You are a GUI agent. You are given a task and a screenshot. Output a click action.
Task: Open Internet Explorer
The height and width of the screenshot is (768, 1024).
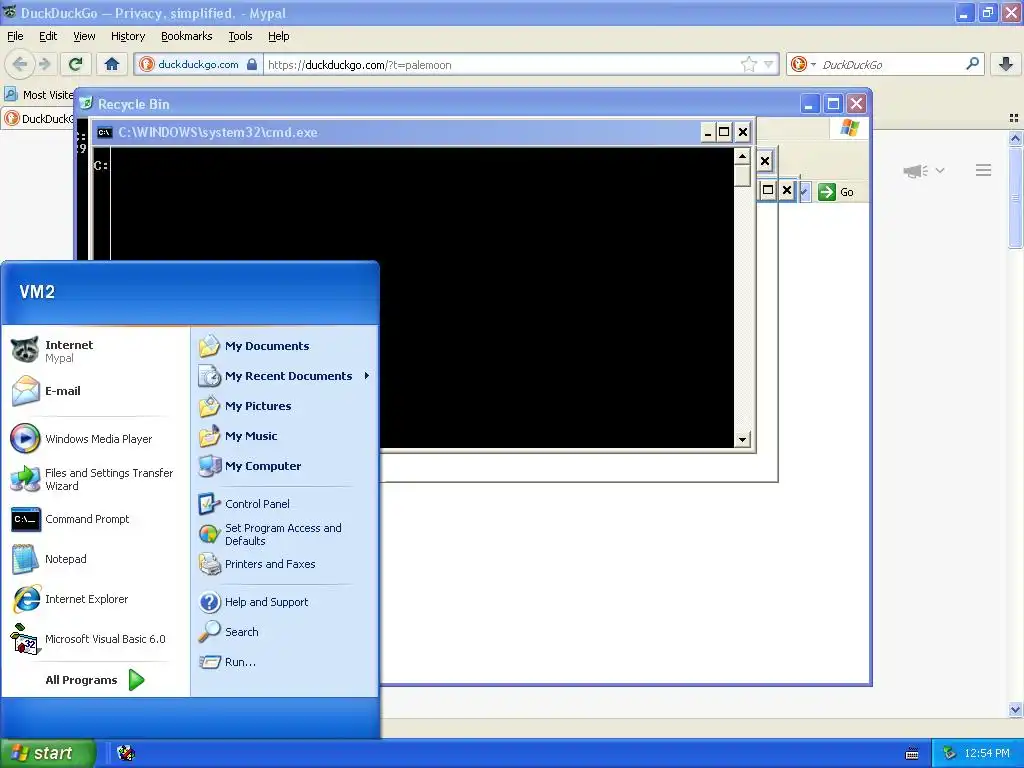[95, 599]
